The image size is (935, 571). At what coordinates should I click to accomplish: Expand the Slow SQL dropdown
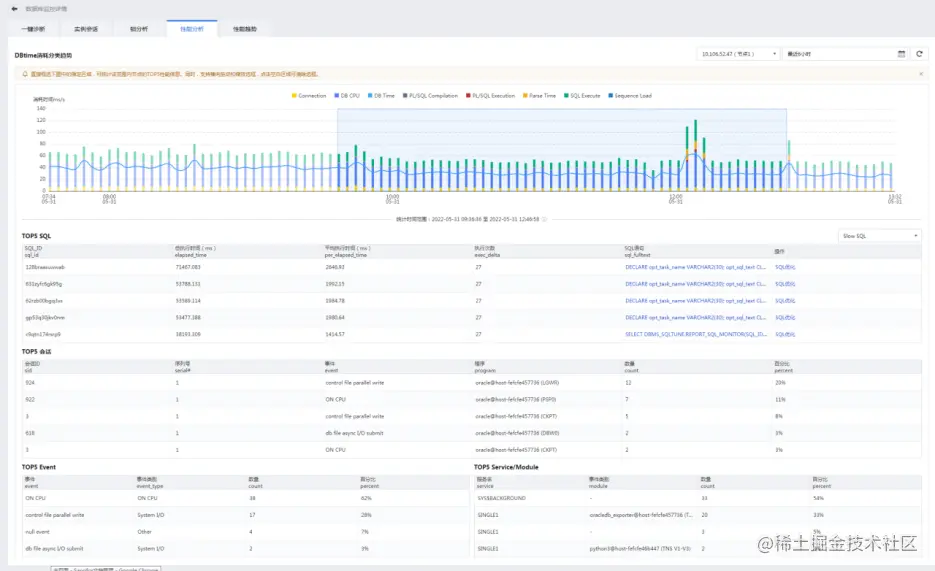coord(880,236)
